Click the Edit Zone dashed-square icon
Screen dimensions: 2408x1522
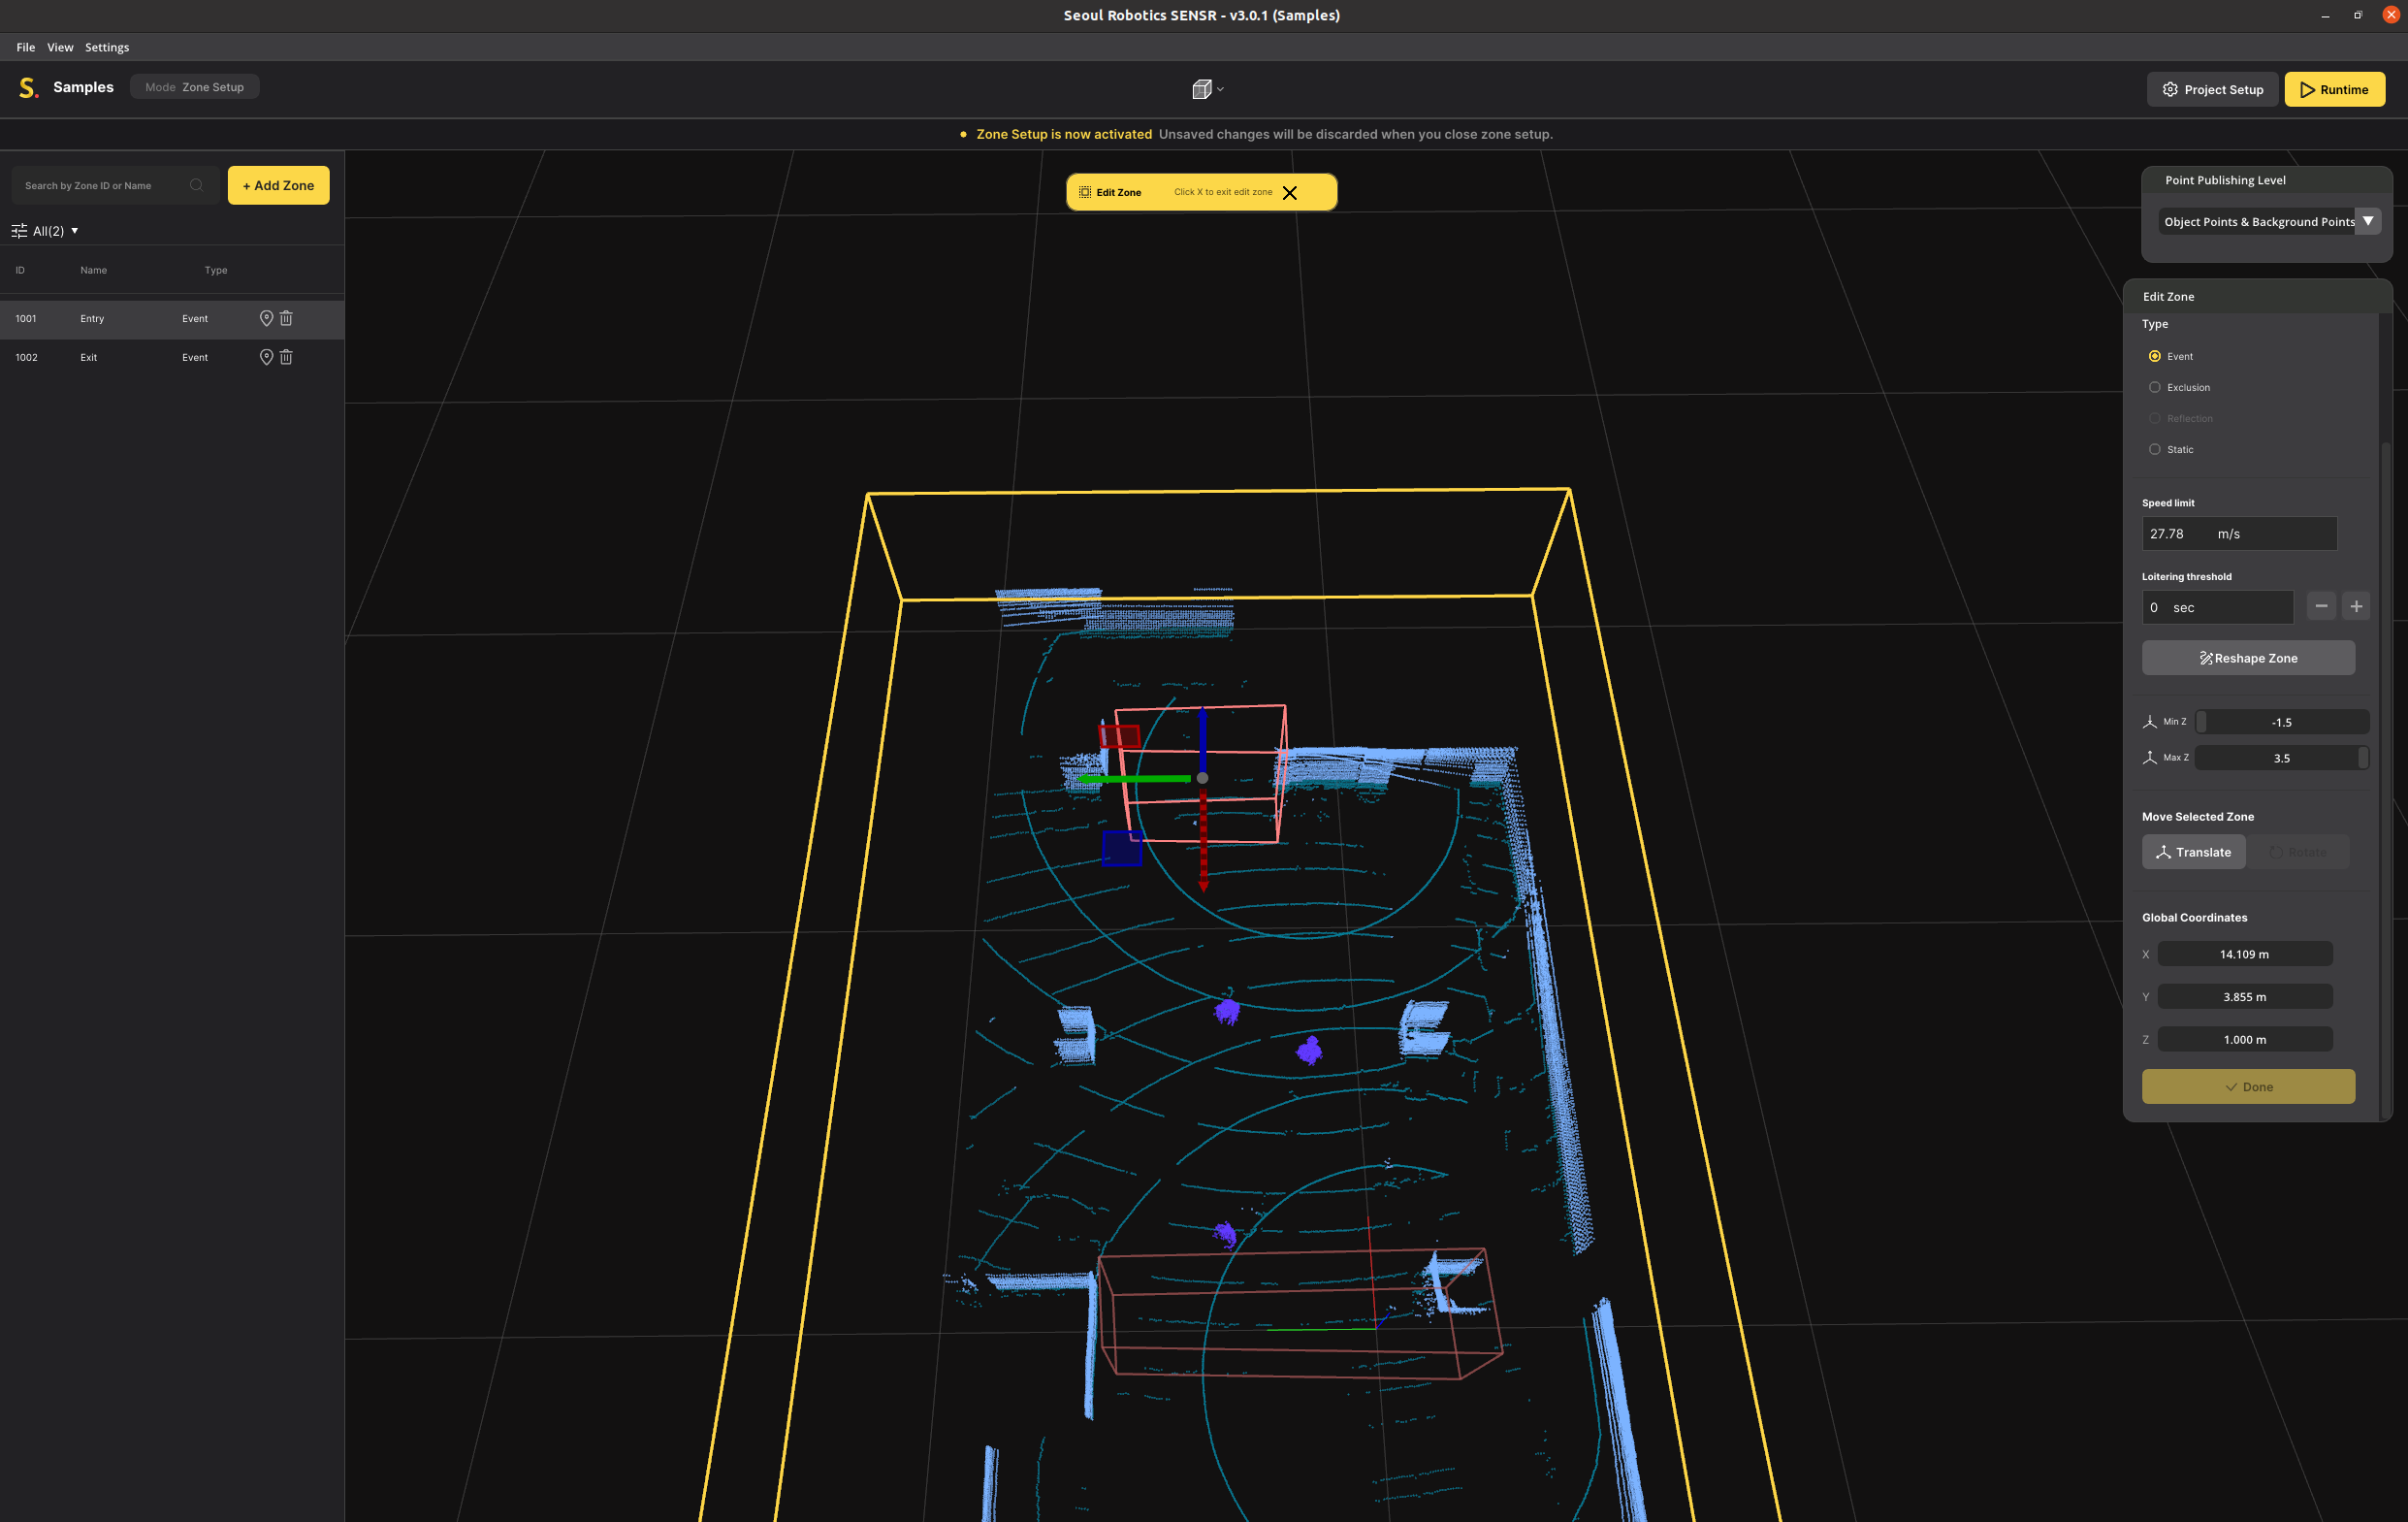pos(1085,192)
